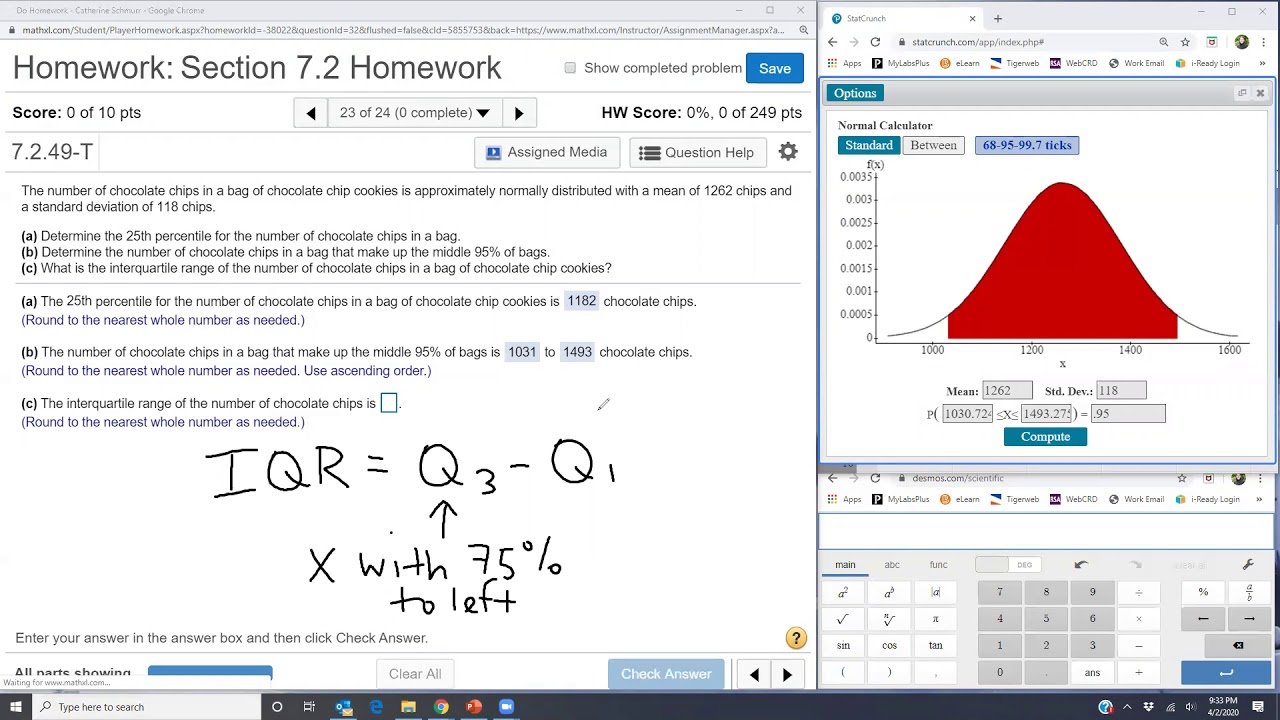
Task: Open MyLabsPlus bookmark in StatCrunch window
Action: click(901, 63)
